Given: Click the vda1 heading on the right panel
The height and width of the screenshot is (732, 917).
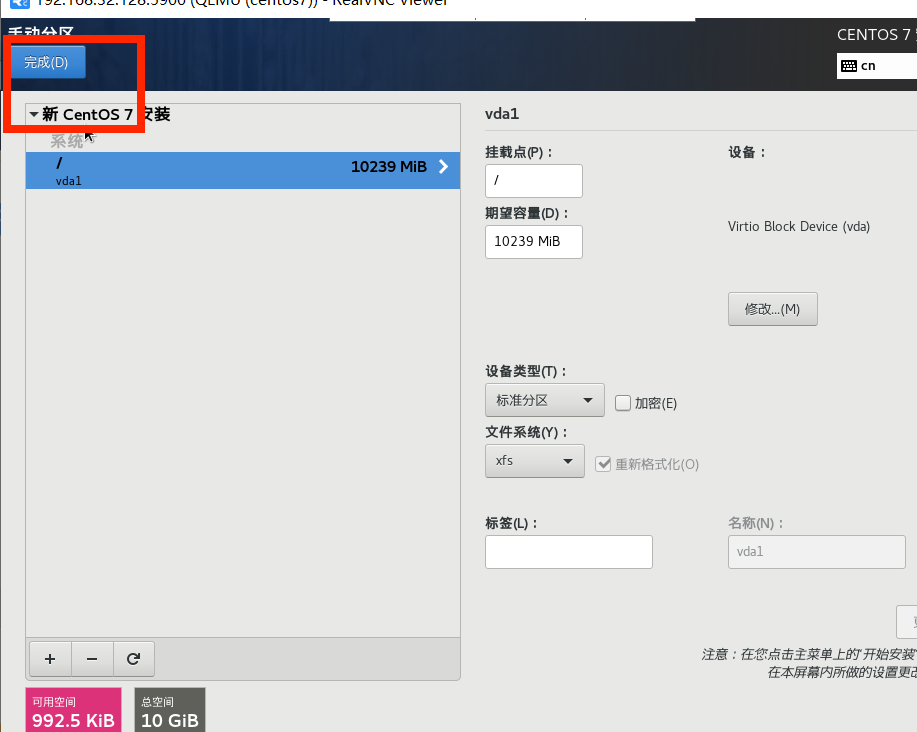Looking at the screenshot, I should coord(502,113).
